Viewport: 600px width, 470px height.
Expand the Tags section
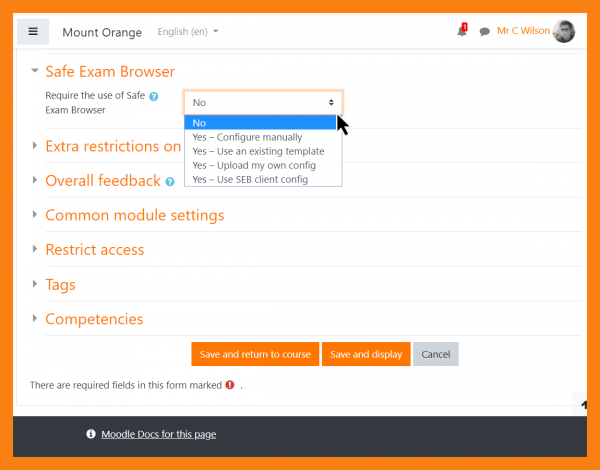coord(60,285)
